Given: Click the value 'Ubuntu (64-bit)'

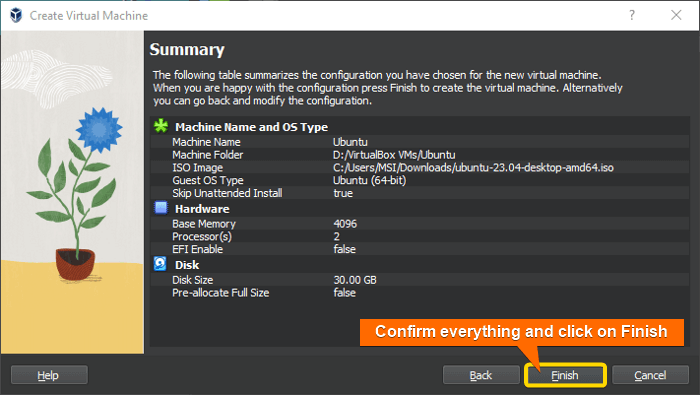Looking at the screenshot, I should pyautogui.click(x=370, y=180).
